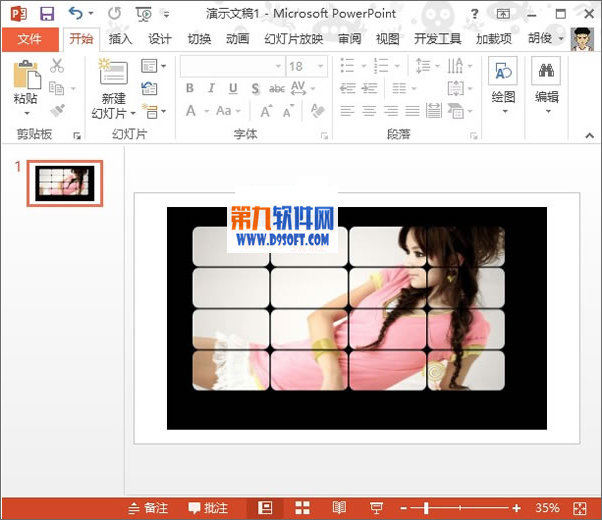Undo the last action
The width and height of the screenshot is (602, 520).
click(x=75, y=14)
